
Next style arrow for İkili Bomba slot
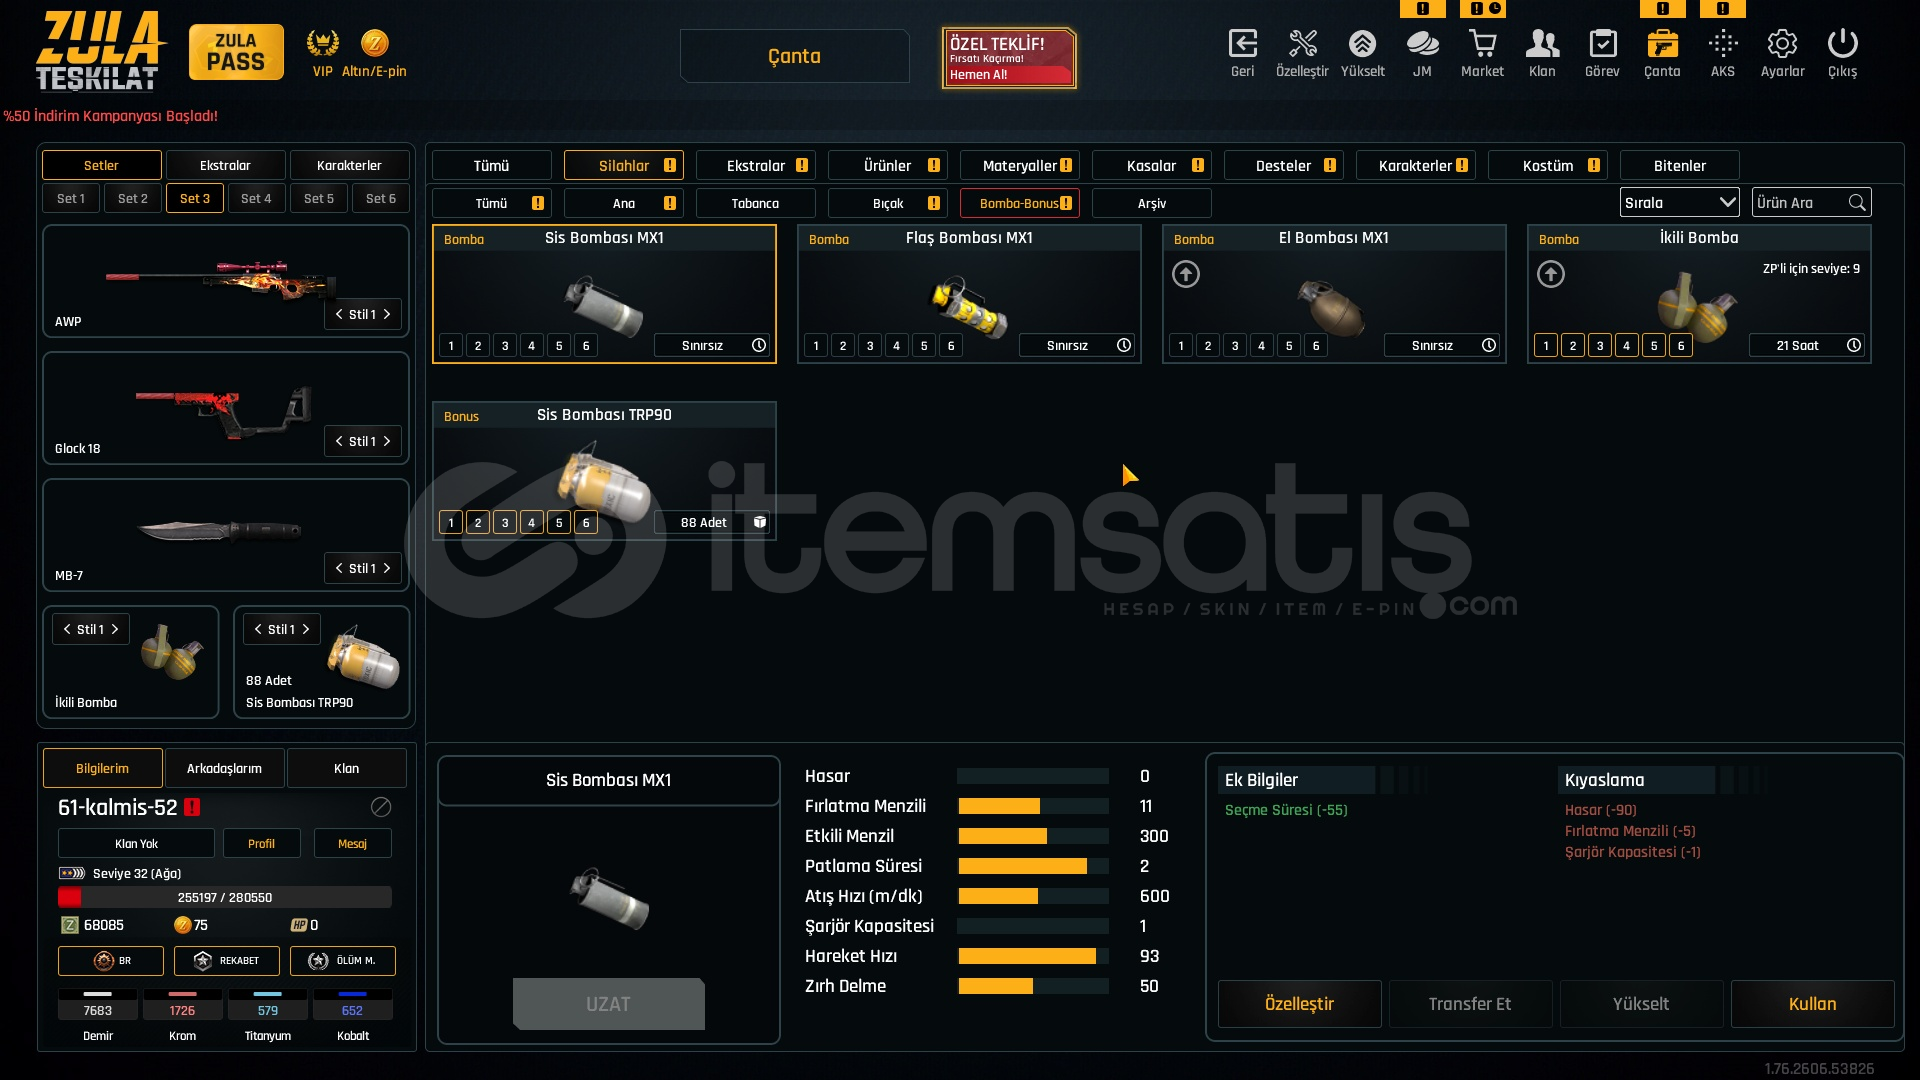(115, 629)
